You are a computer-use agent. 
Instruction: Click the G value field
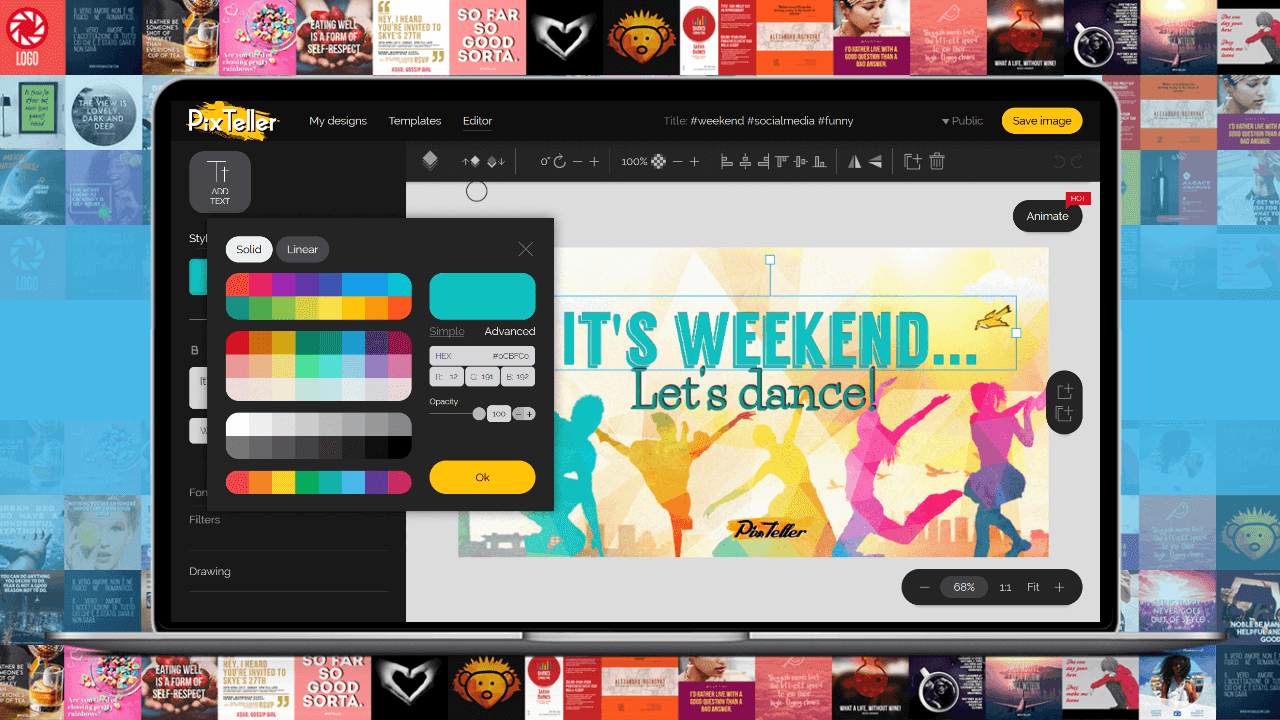482,377
